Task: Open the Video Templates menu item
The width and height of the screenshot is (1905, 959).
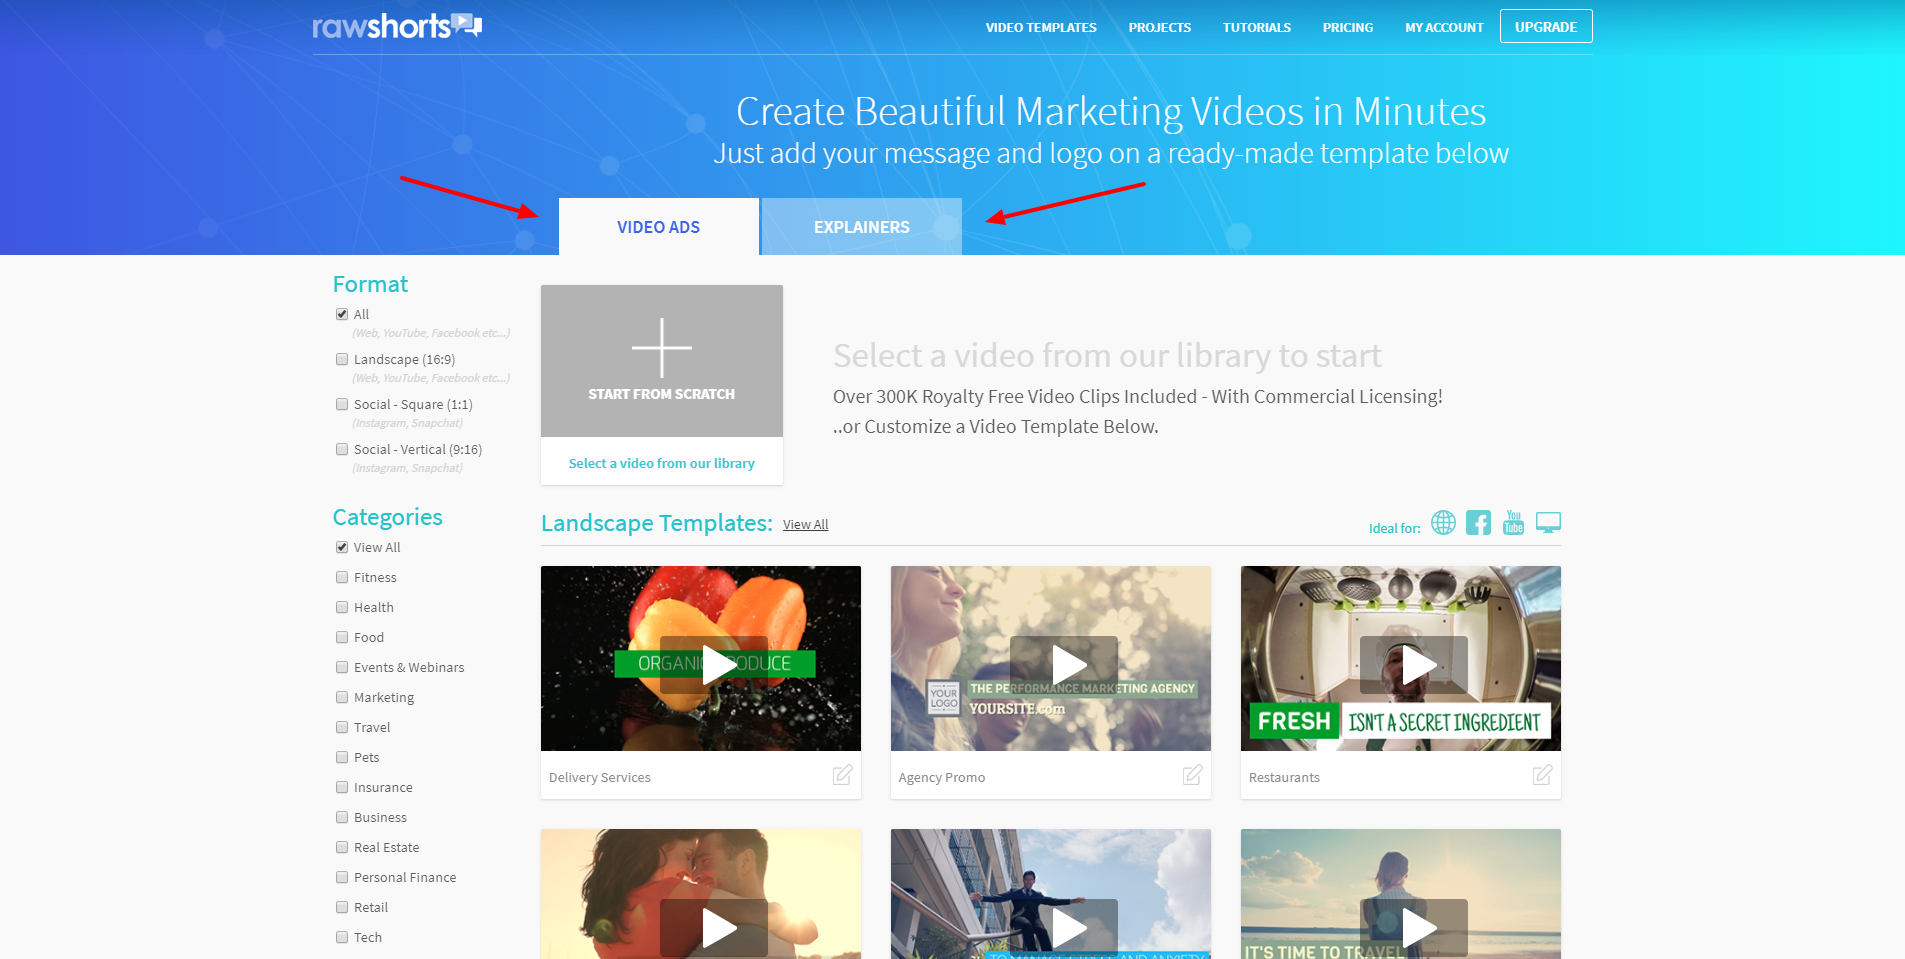Action: point(1041,27)
